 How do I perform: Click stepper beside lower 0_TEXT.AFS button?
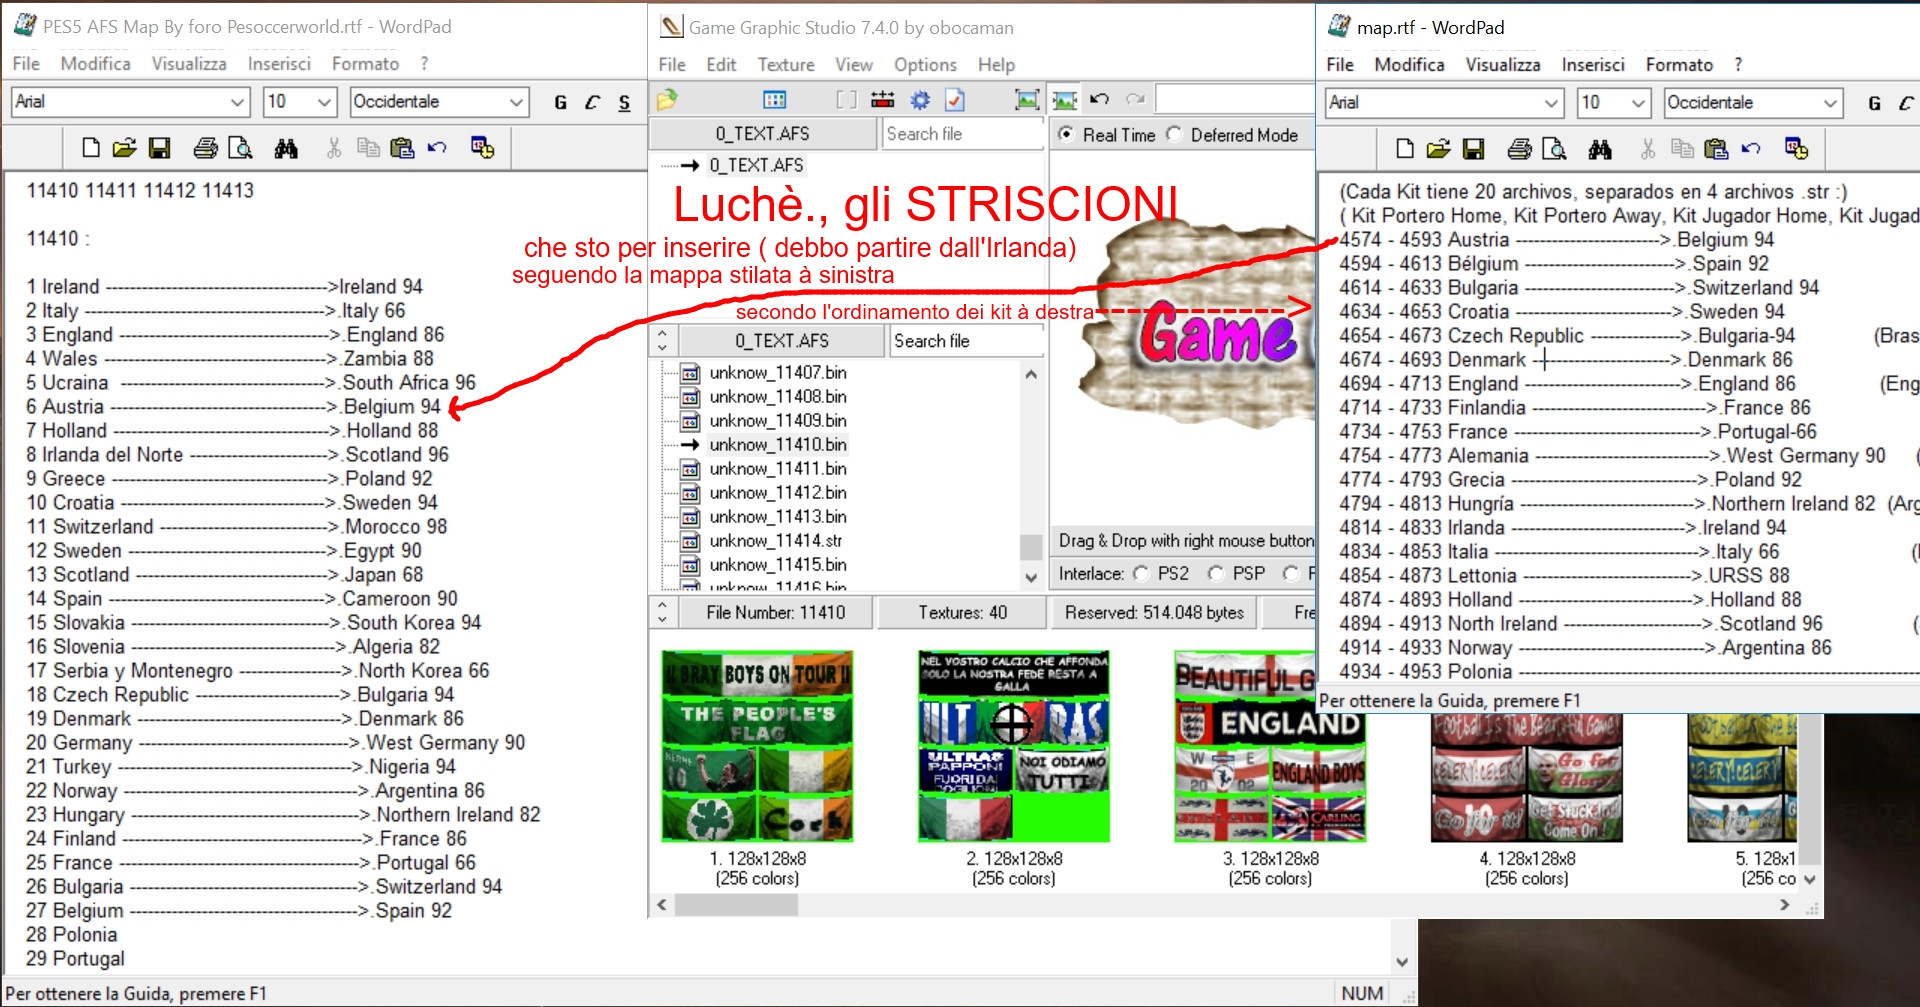click(x=662, y=341)
